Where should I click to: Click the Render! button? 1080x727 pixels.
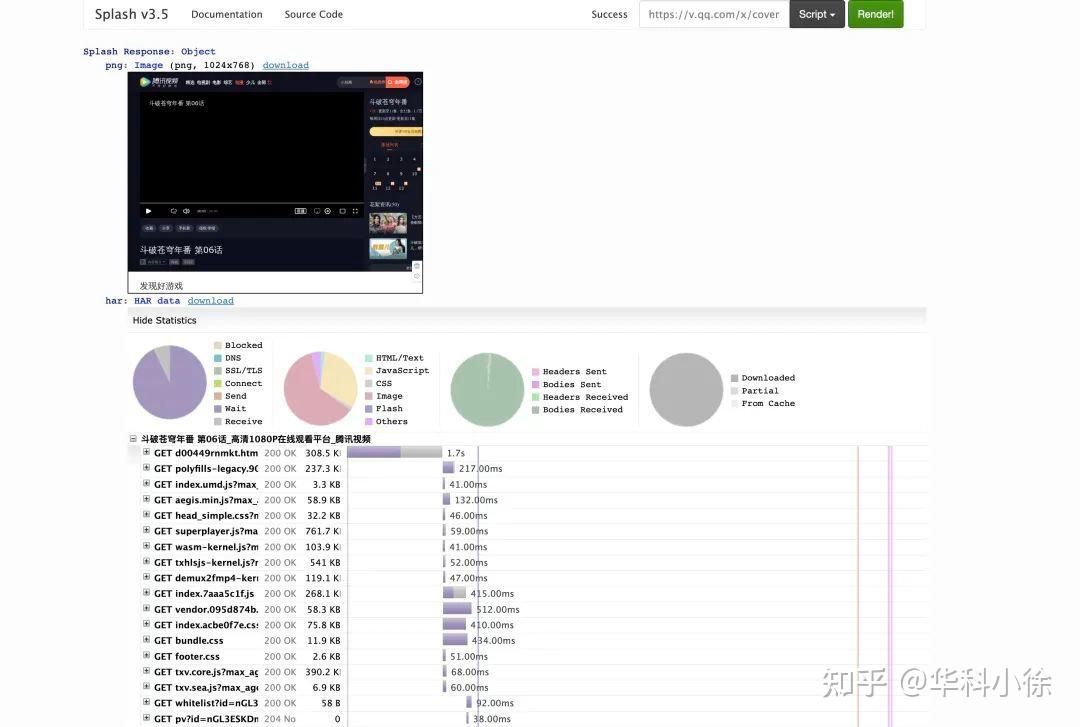(875, 14)
